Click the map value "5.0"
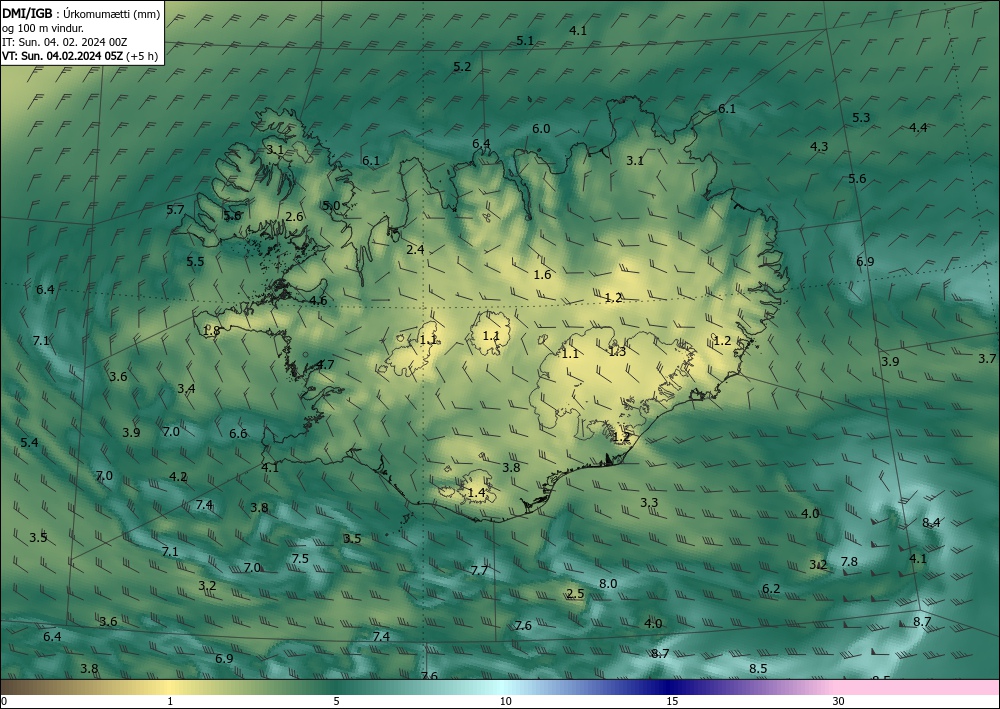This screenshot has width=1000, height=709. click(331, 205)
